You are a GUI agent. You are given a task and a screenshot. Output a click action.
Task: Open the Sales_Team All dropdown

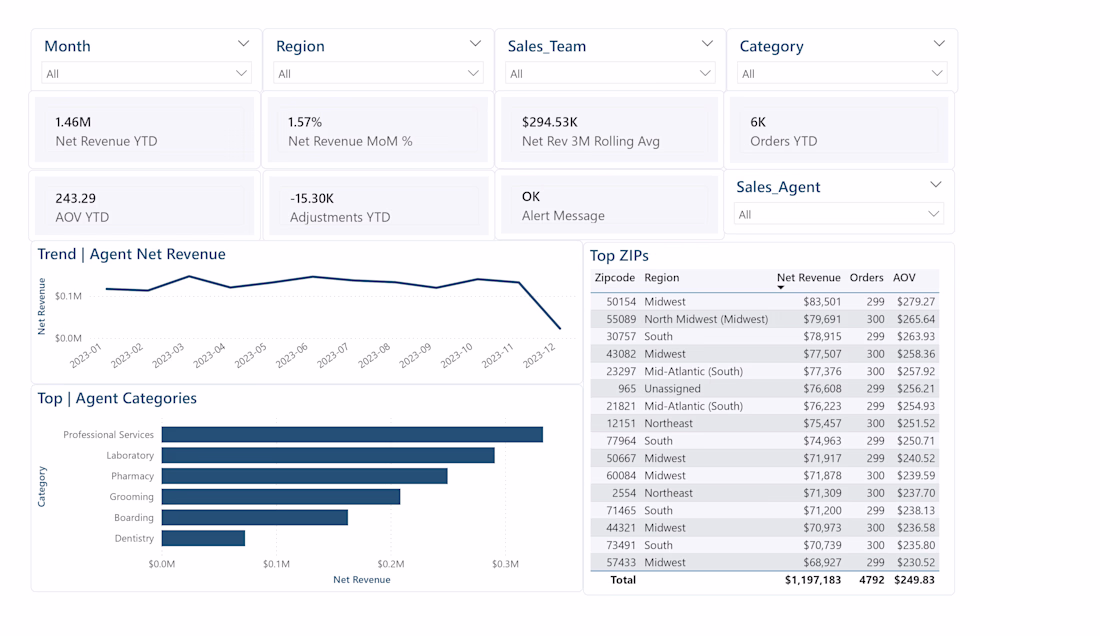click(610, 73)
